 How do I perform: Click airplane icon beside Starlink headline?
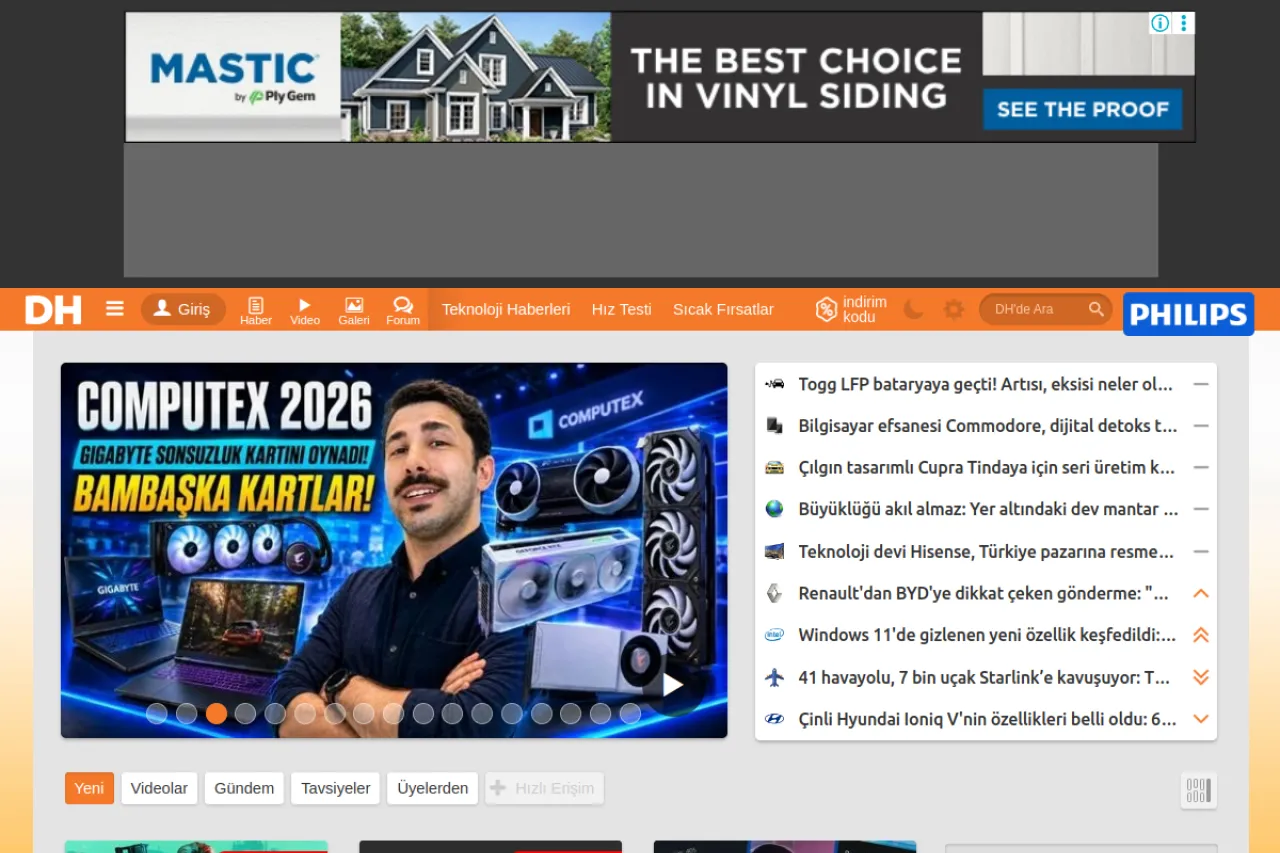click(774, 678)
